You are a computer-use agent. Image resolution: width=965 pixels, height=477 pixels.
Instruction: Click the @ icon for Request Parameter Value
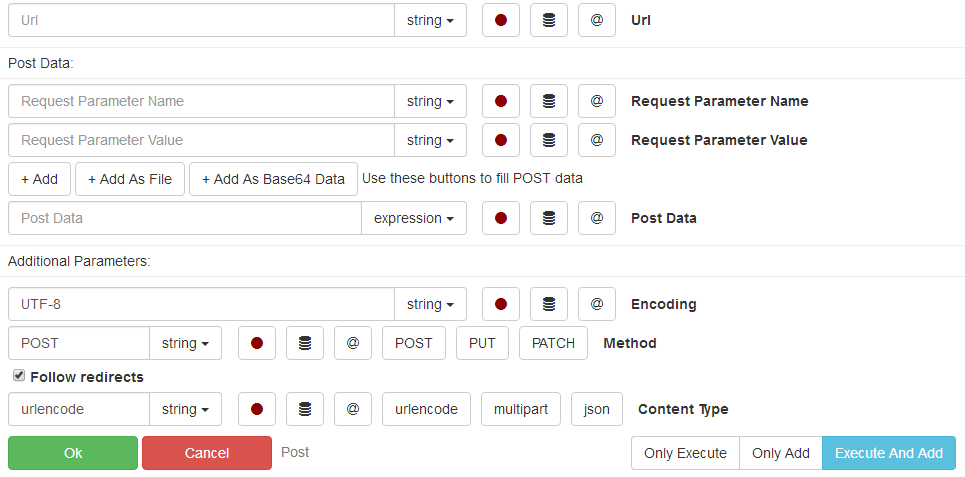pos(597,140)
